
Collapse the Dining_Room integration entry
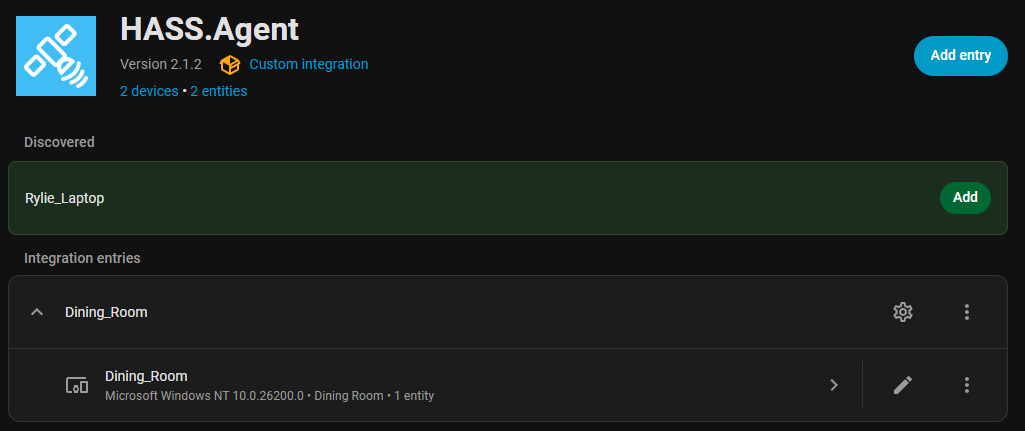pyautogui.click(x=37, y=312)
